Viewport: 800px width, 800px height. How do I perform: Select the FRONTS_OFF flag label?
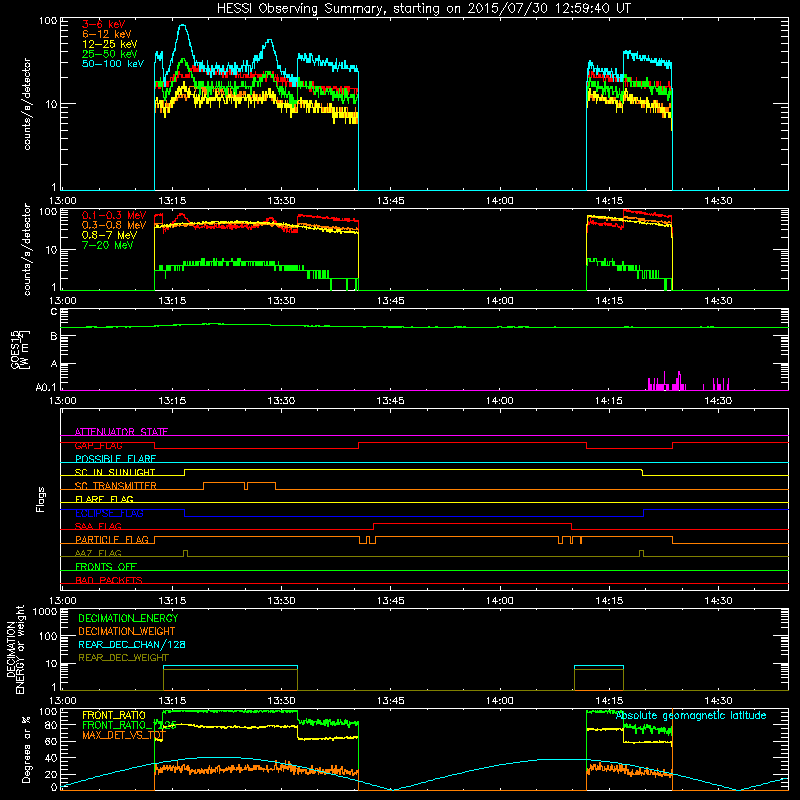pos(106,567)
